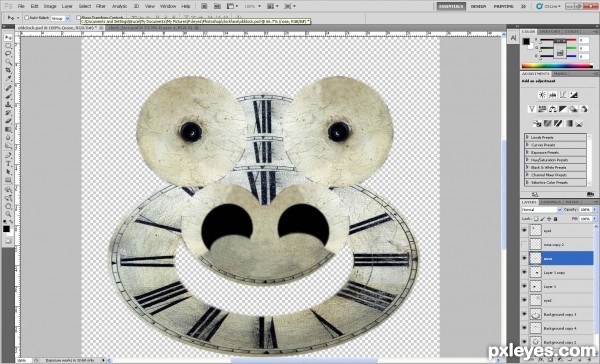Select the Rectangular Marquee tool

point(8,46)
